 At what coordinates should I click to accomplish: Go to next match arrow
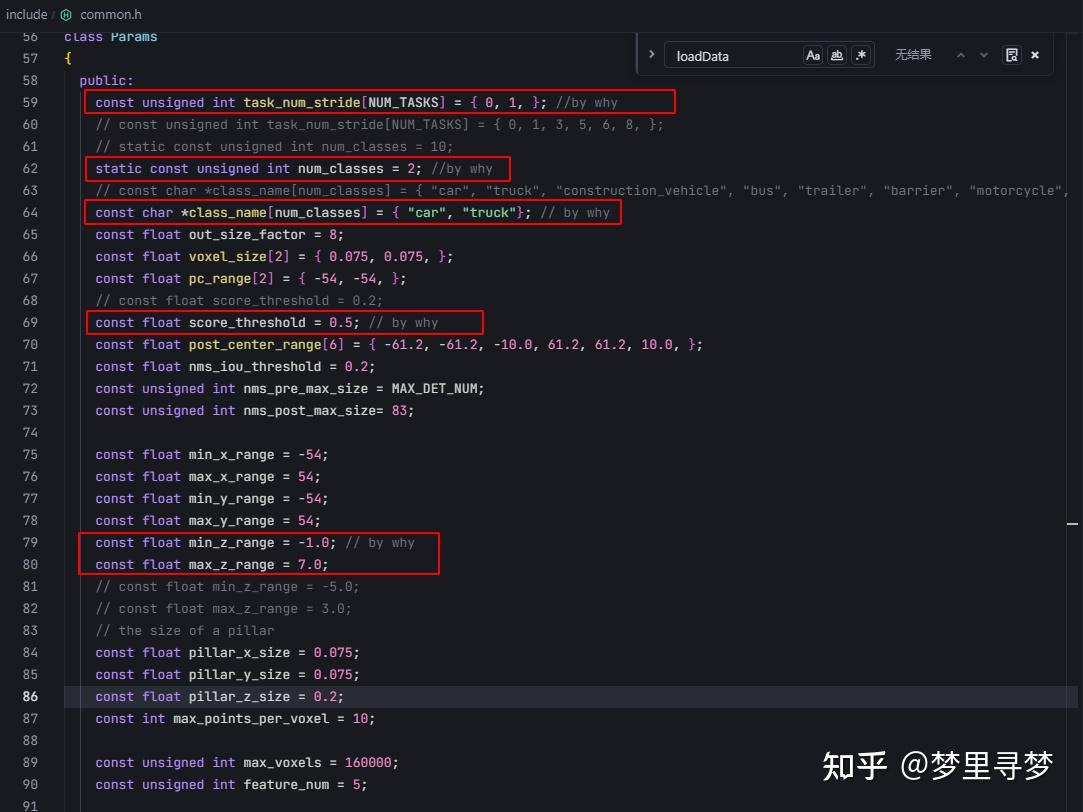click(984, 55)
